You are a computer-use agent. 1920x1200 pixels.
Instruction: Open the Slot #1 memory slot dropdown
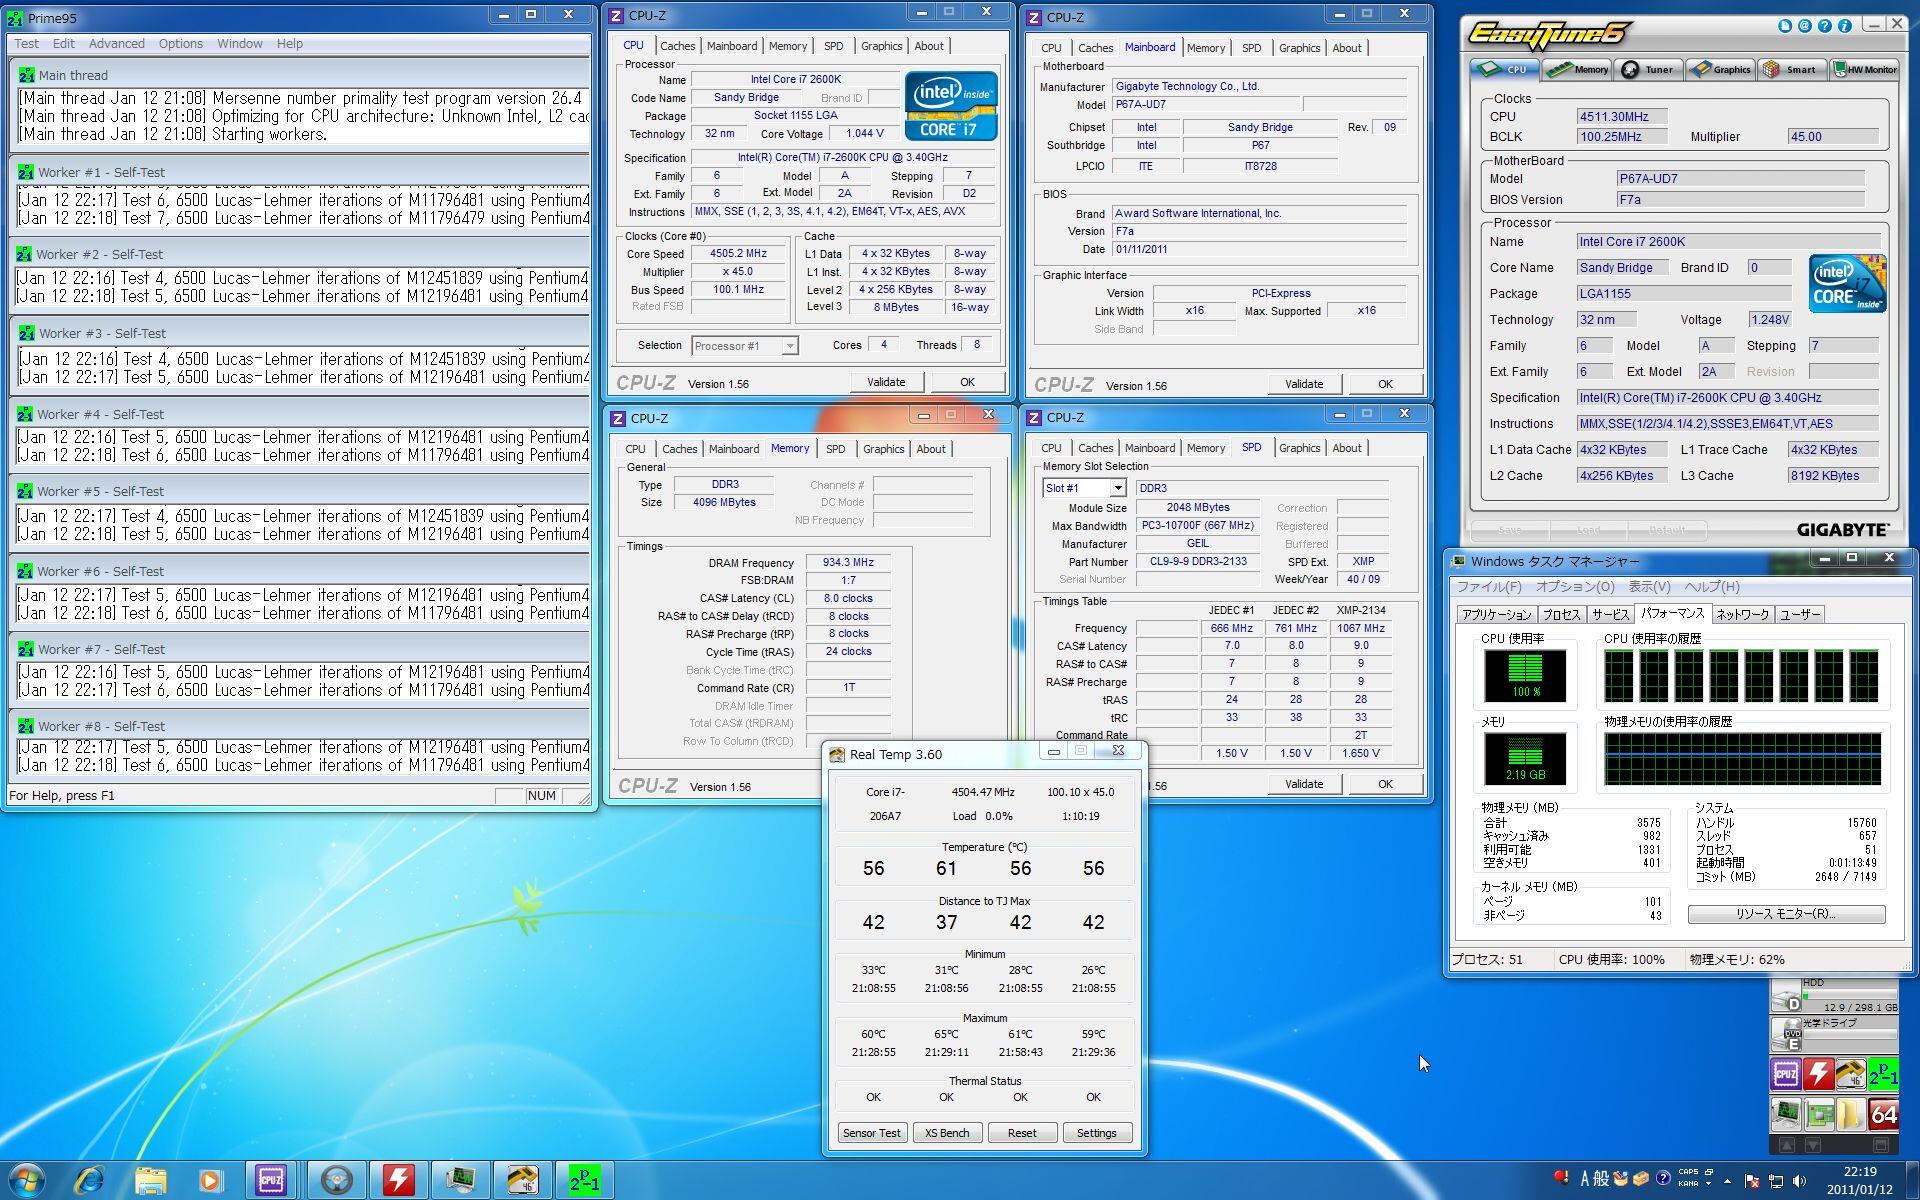[x=1117, y=488]
